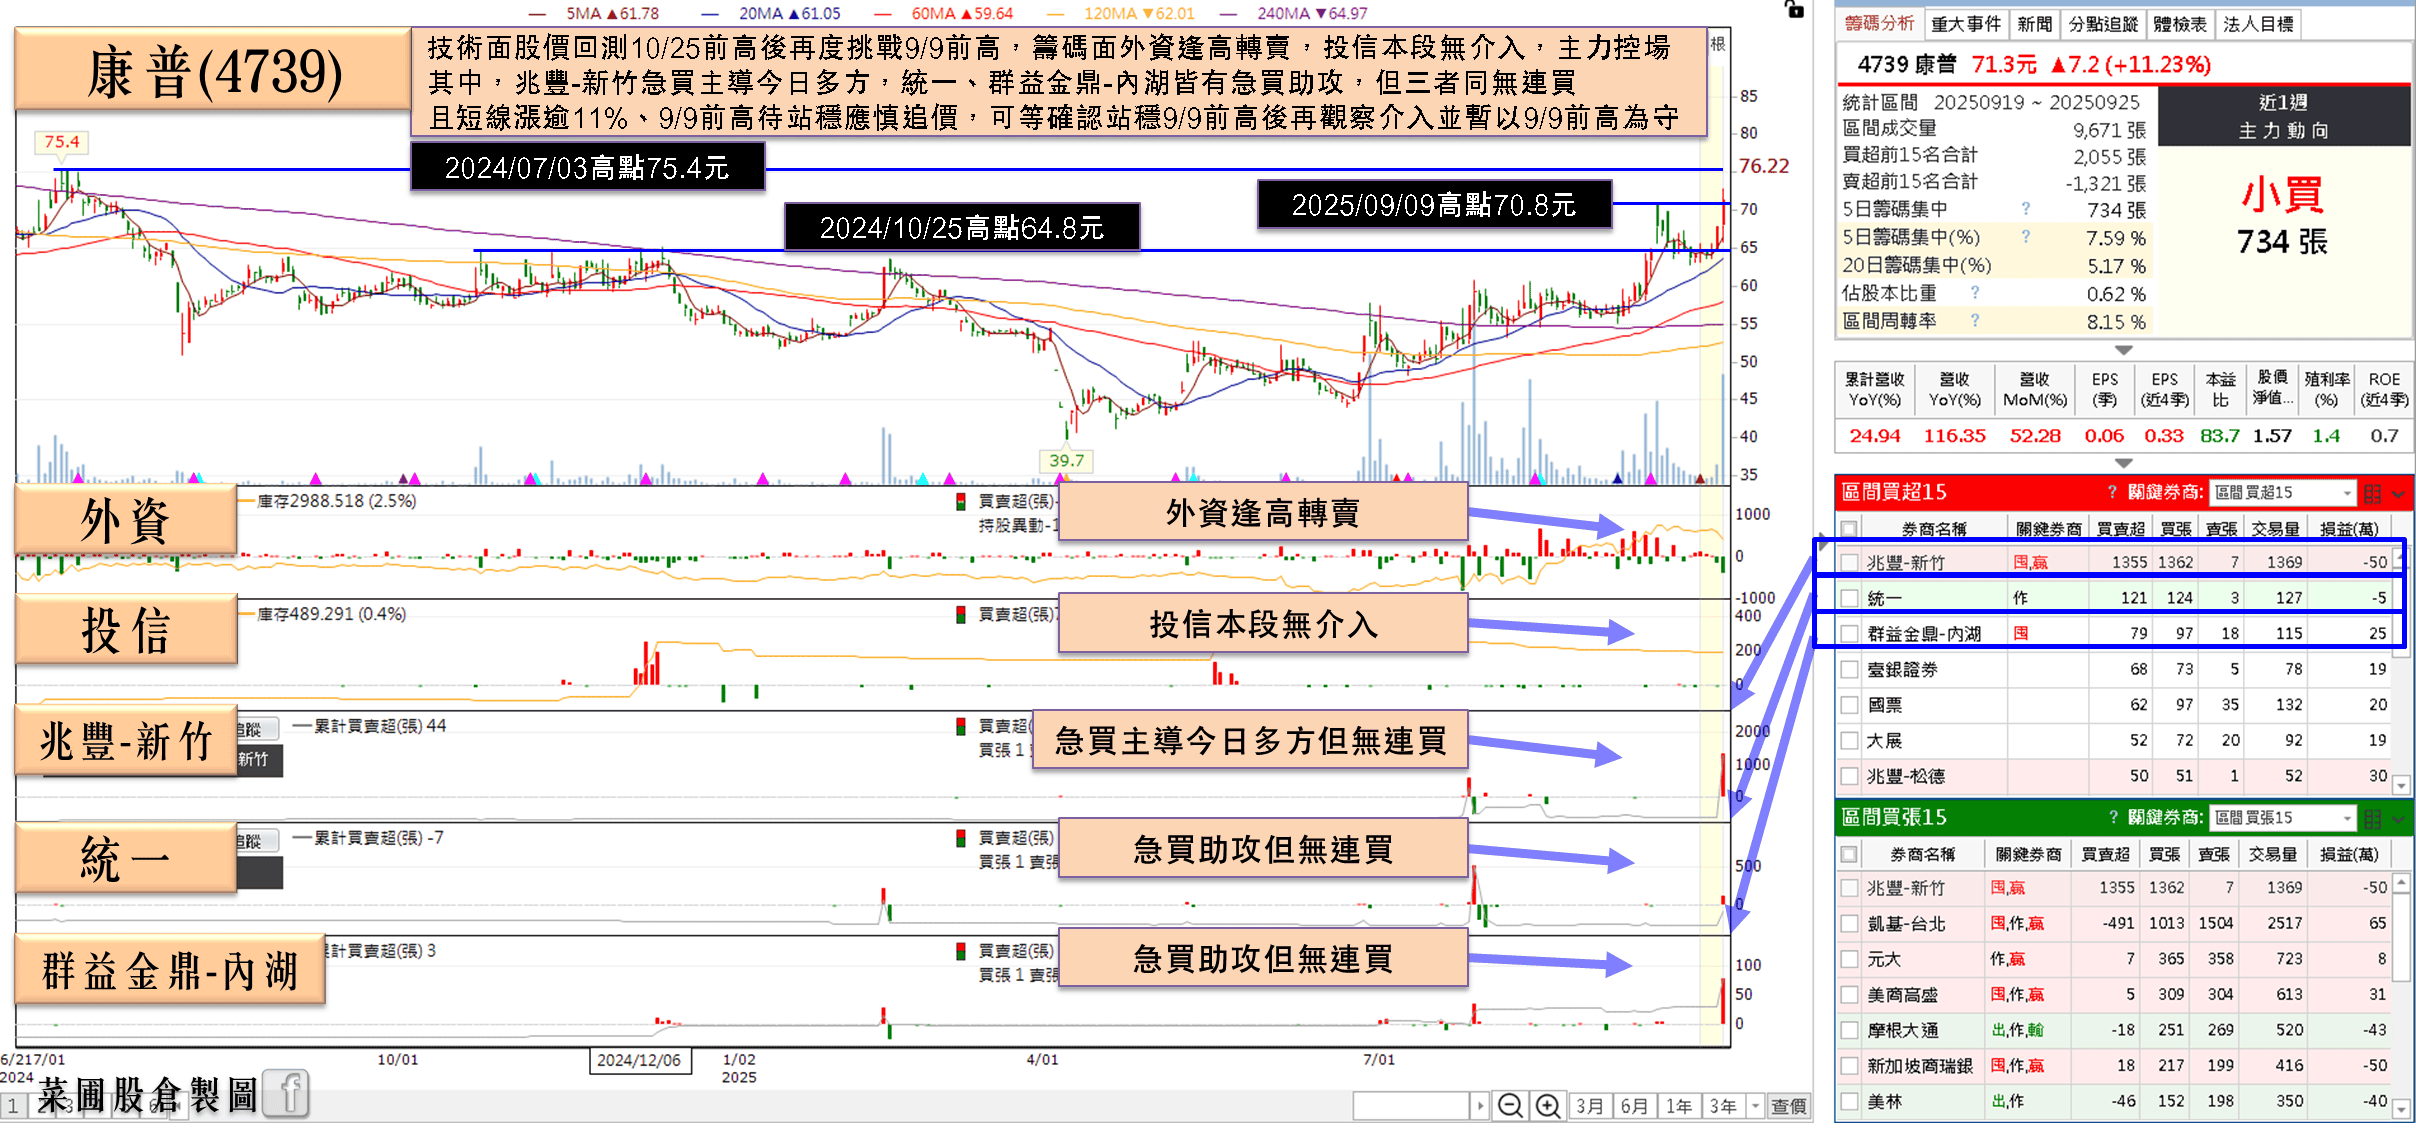Check 臺銀證券 row checkbox

click(x=1849, y=669)
